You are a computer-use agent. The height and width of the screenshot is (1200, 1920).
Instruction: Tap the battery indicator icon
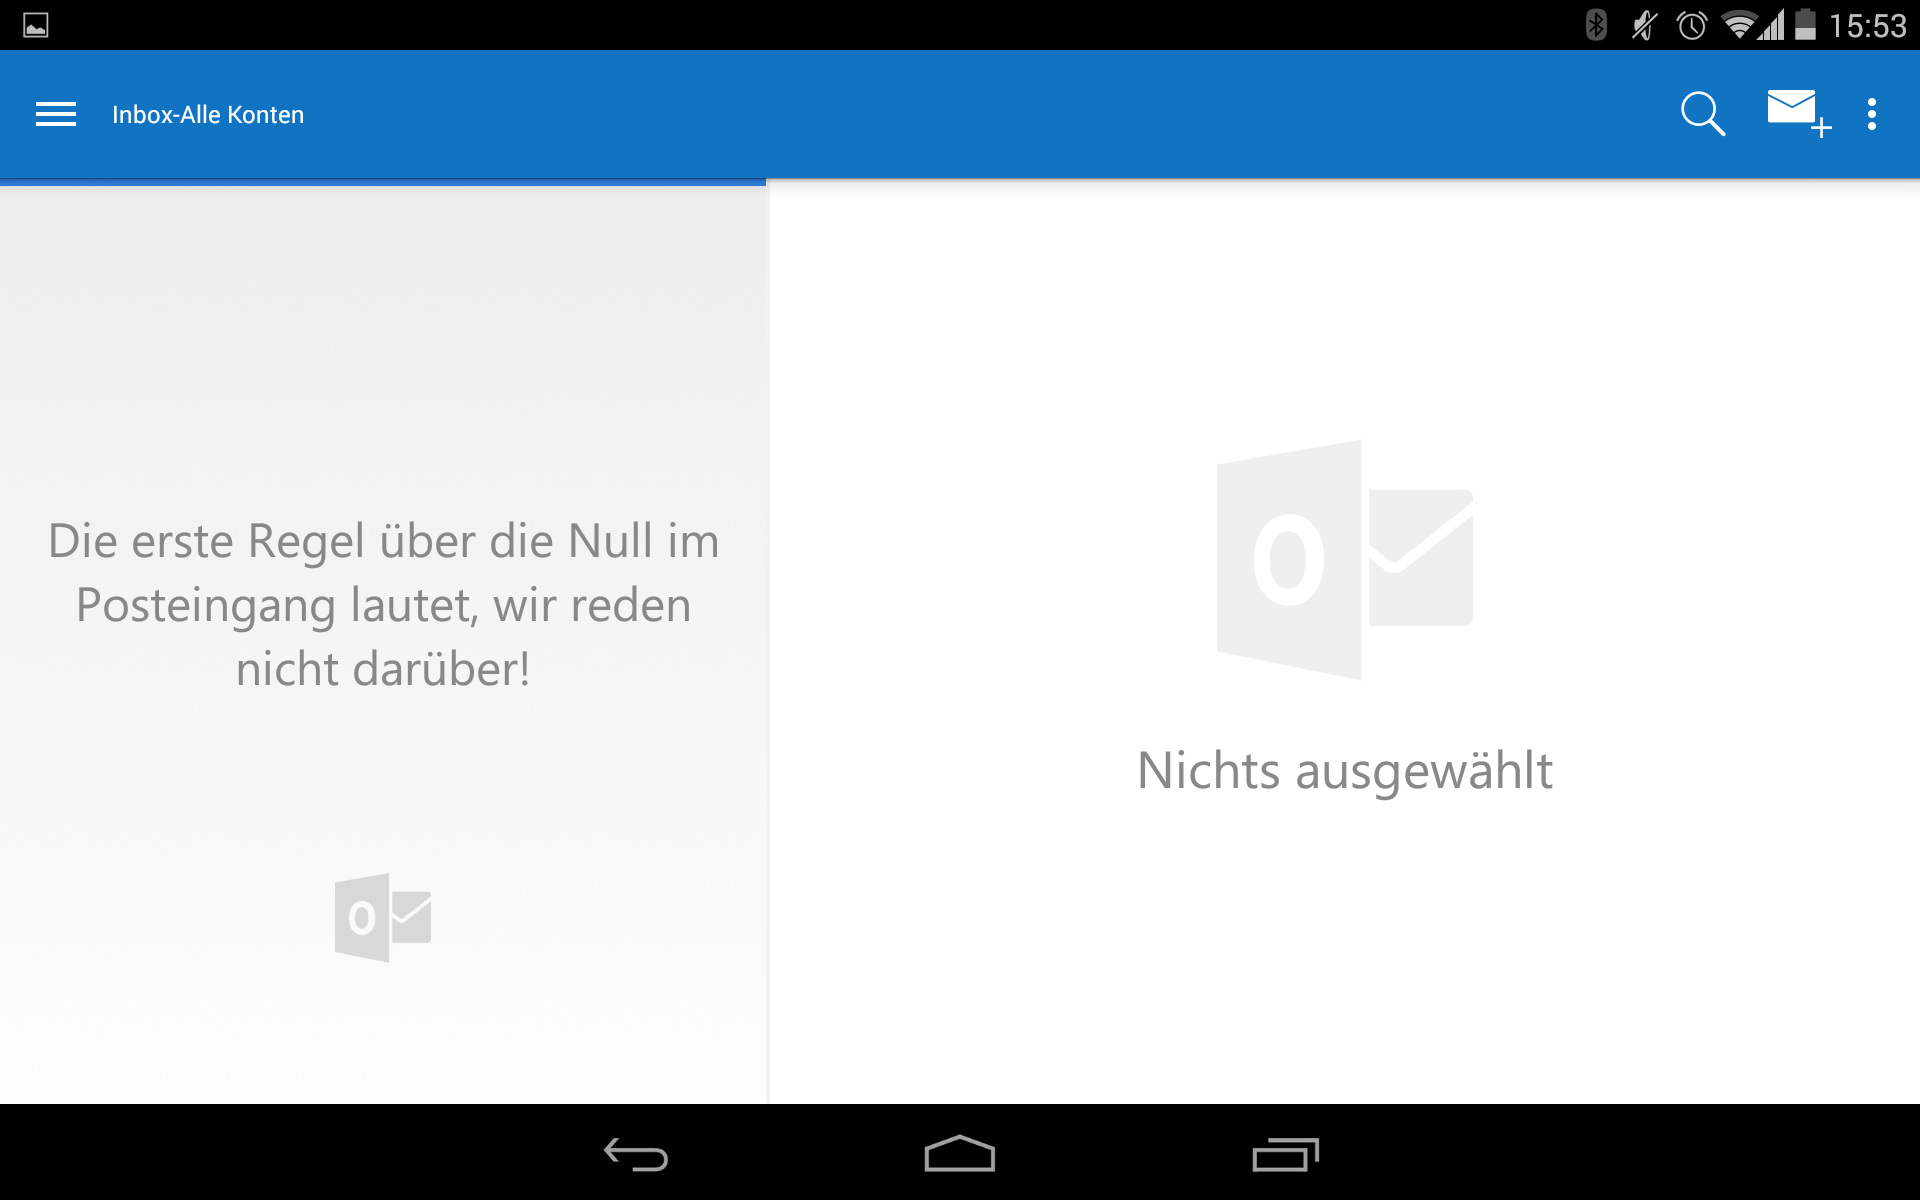point(1805,24)
